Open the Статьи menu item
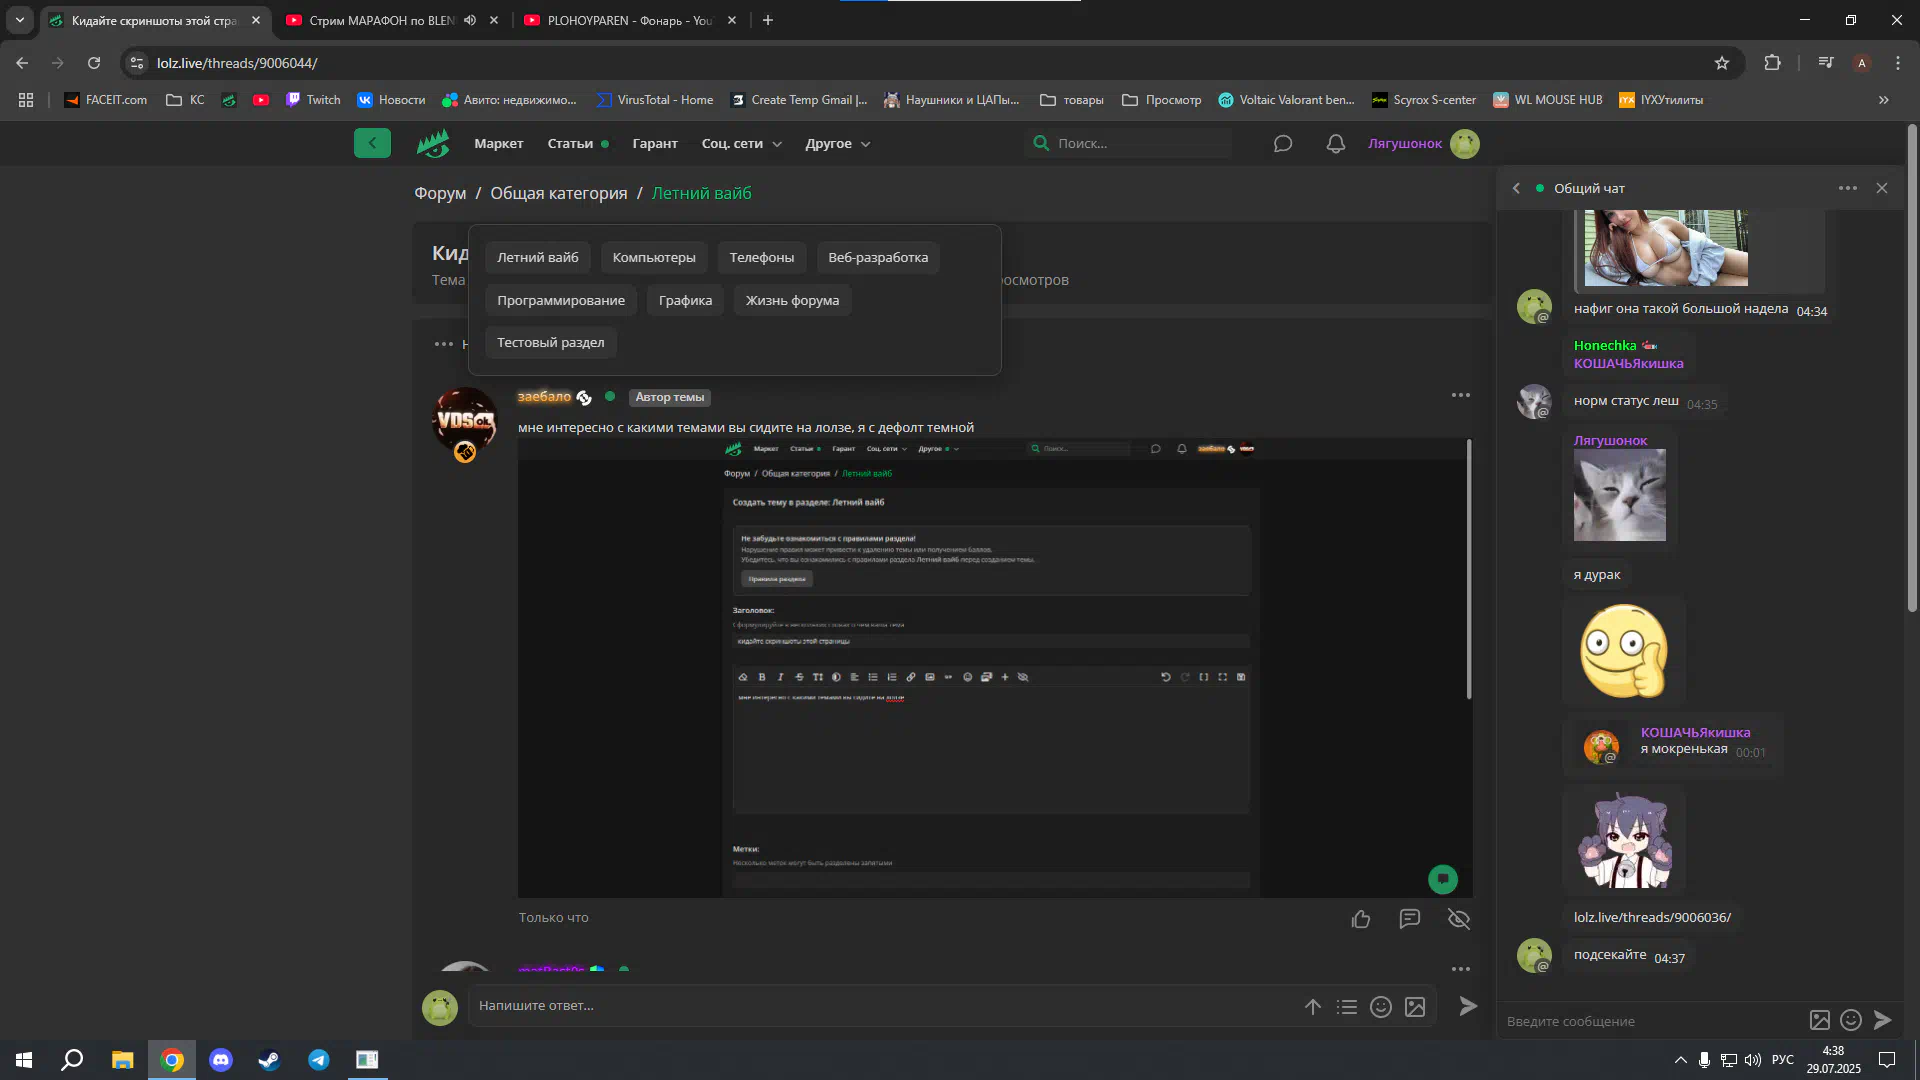Viewport: 1920px width, 1080px height. click(570, 144)
